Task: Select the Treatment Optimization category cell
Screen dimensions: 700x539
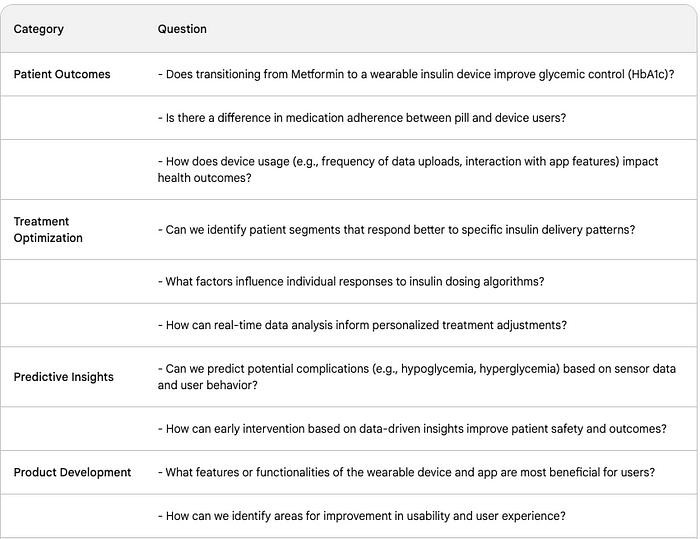Action: [x=48, y=230]
